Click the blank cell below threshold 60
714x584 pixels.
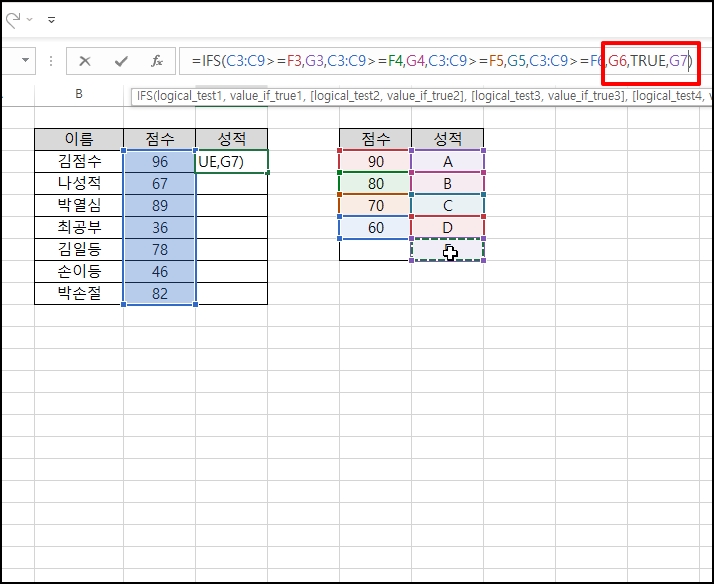point(376,249)
